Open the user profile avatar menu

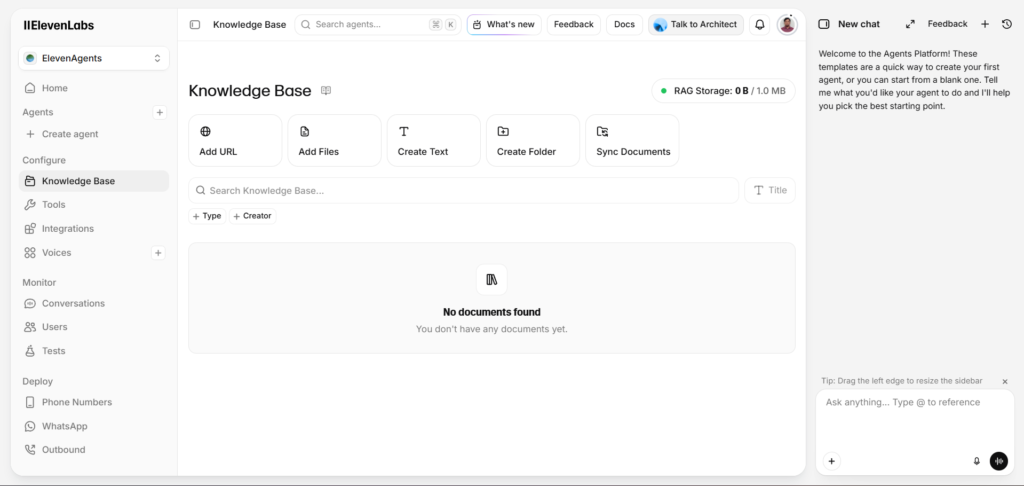coord(787,25)
